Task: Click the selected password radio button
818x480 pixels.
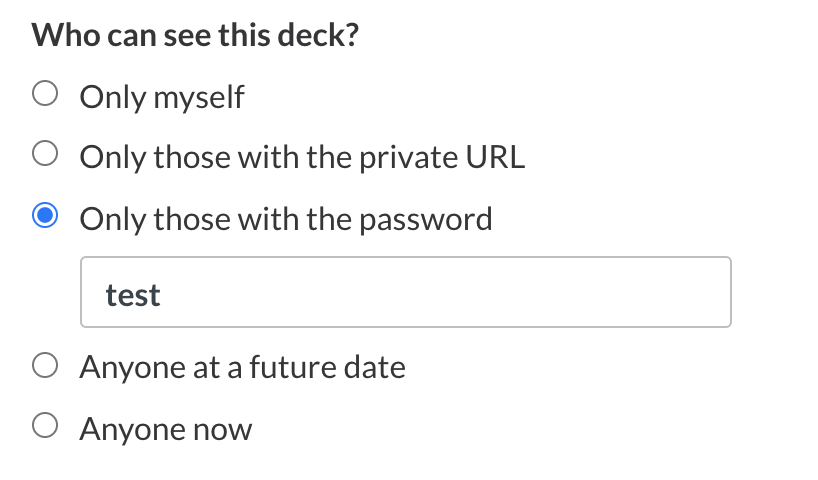Action: 44,217
